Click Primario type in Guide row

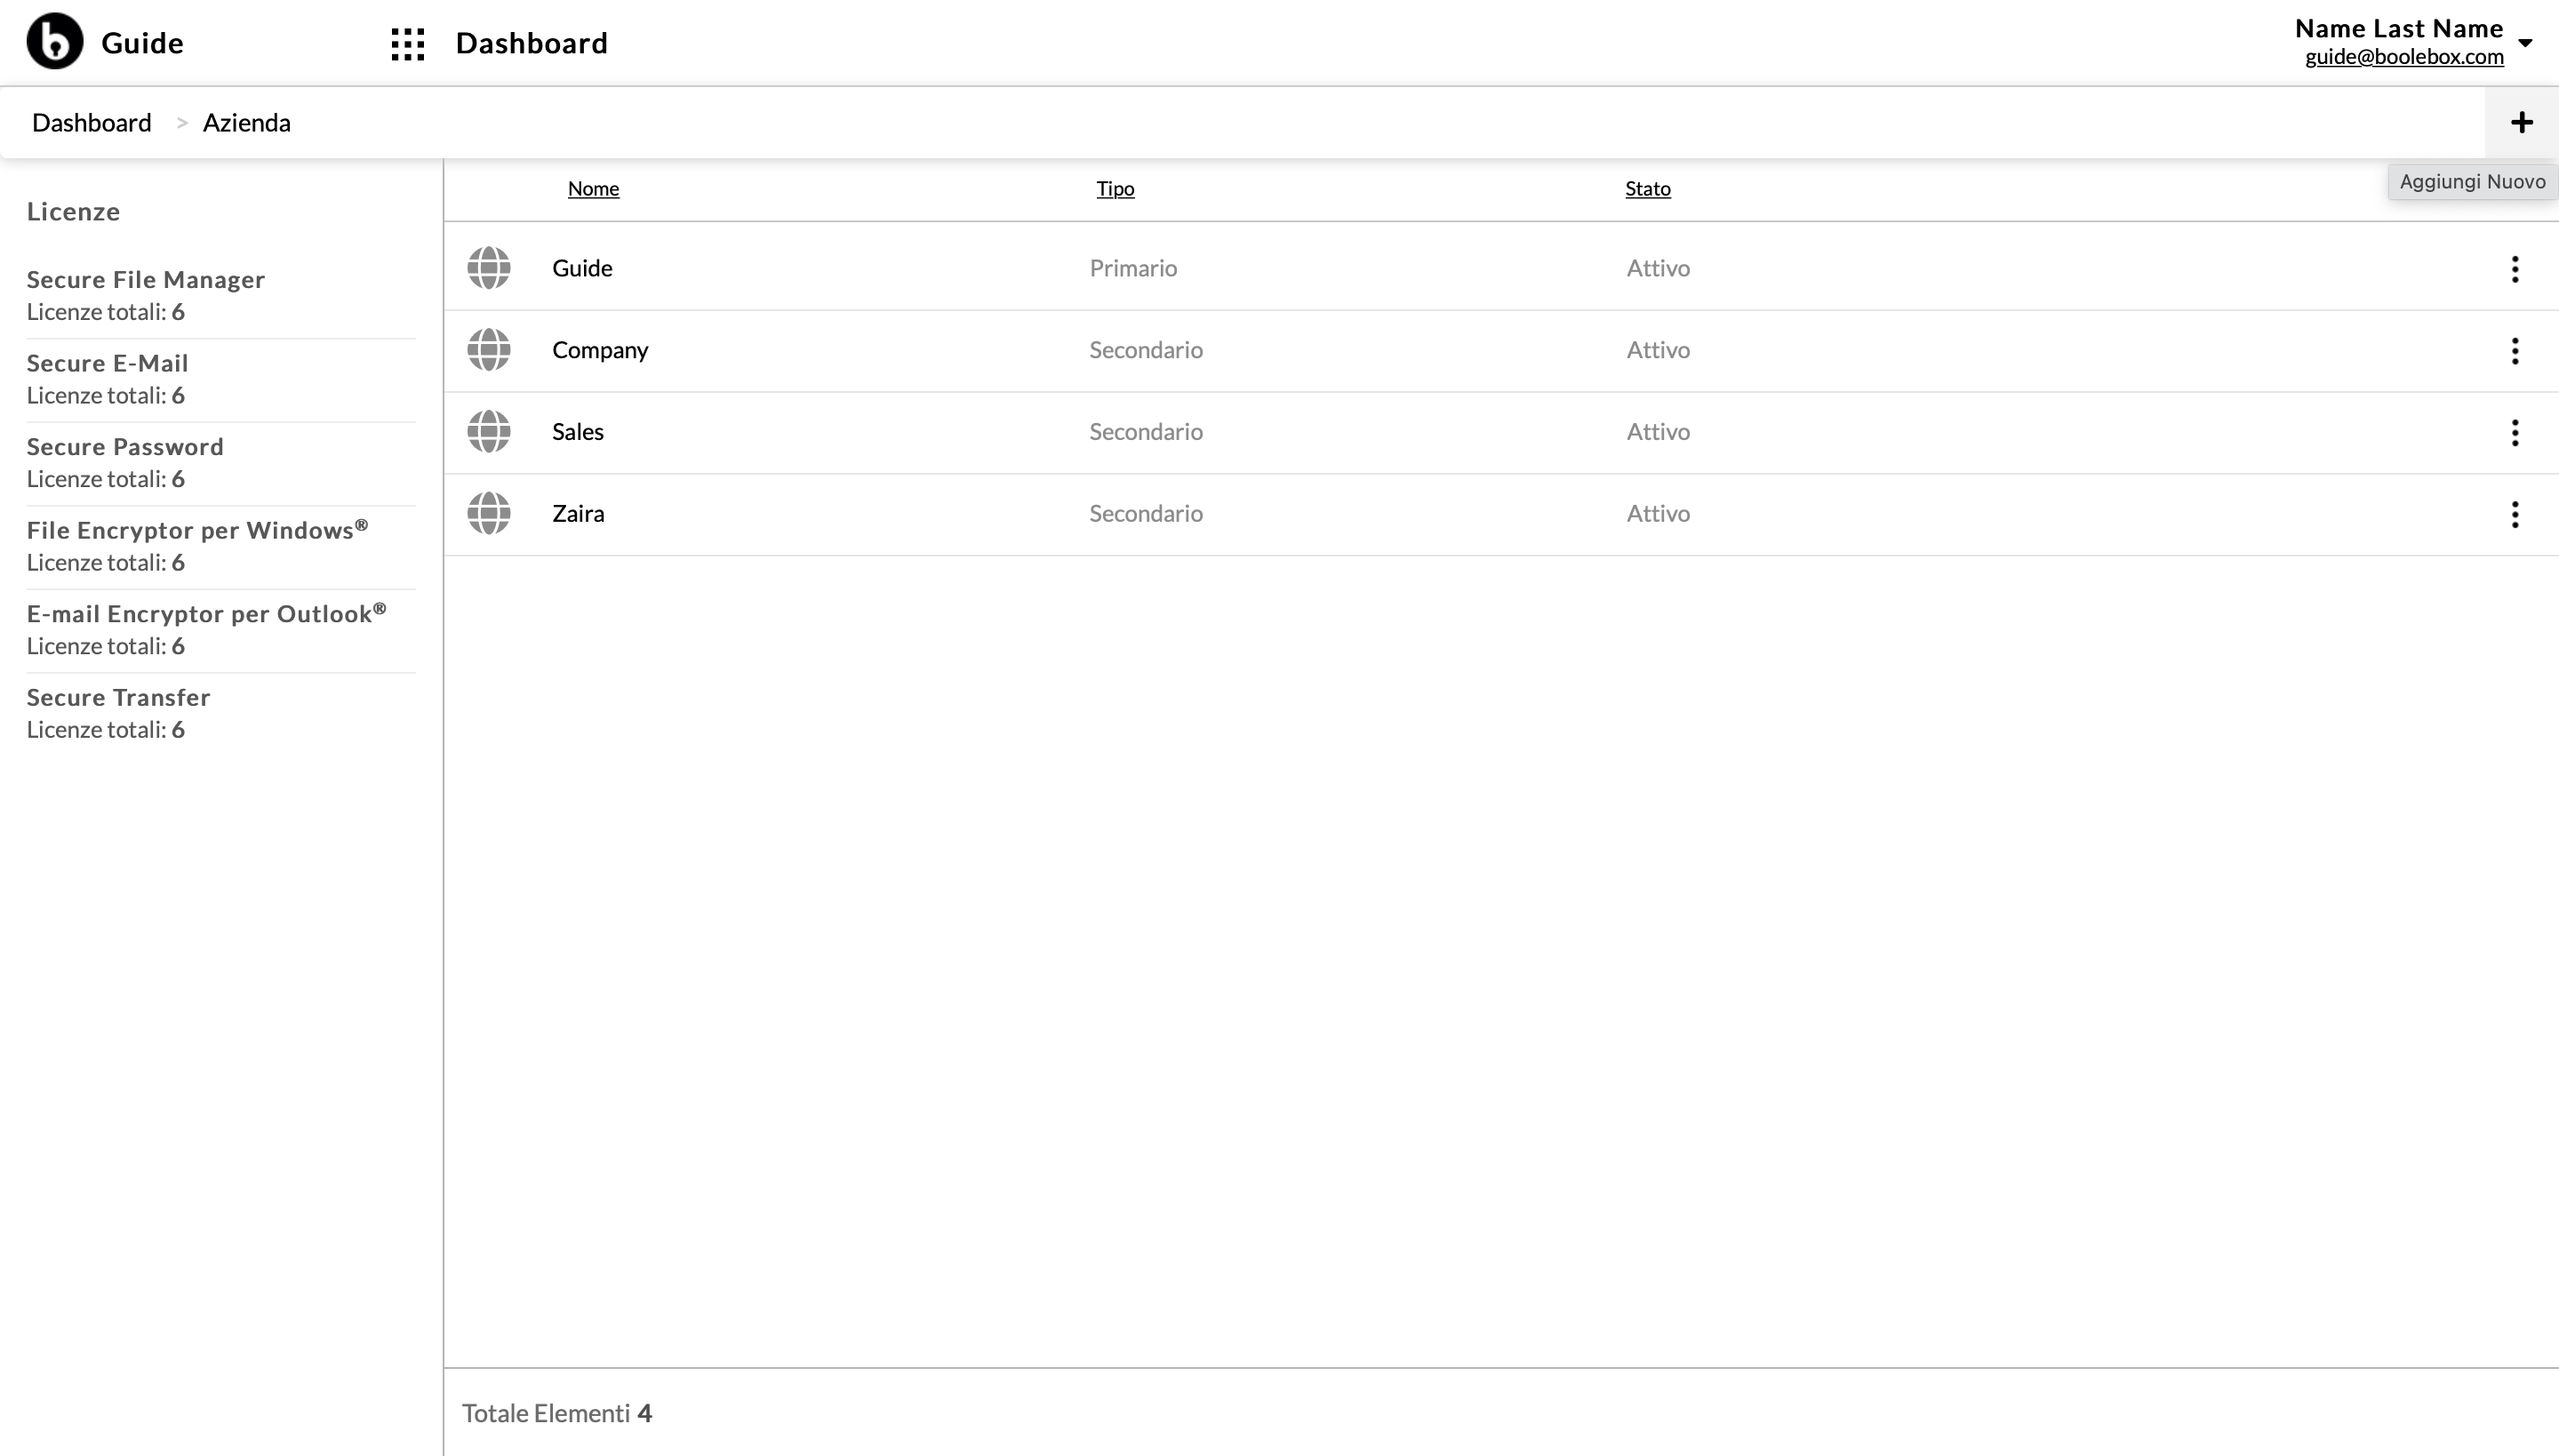[x=1133, y=268]
